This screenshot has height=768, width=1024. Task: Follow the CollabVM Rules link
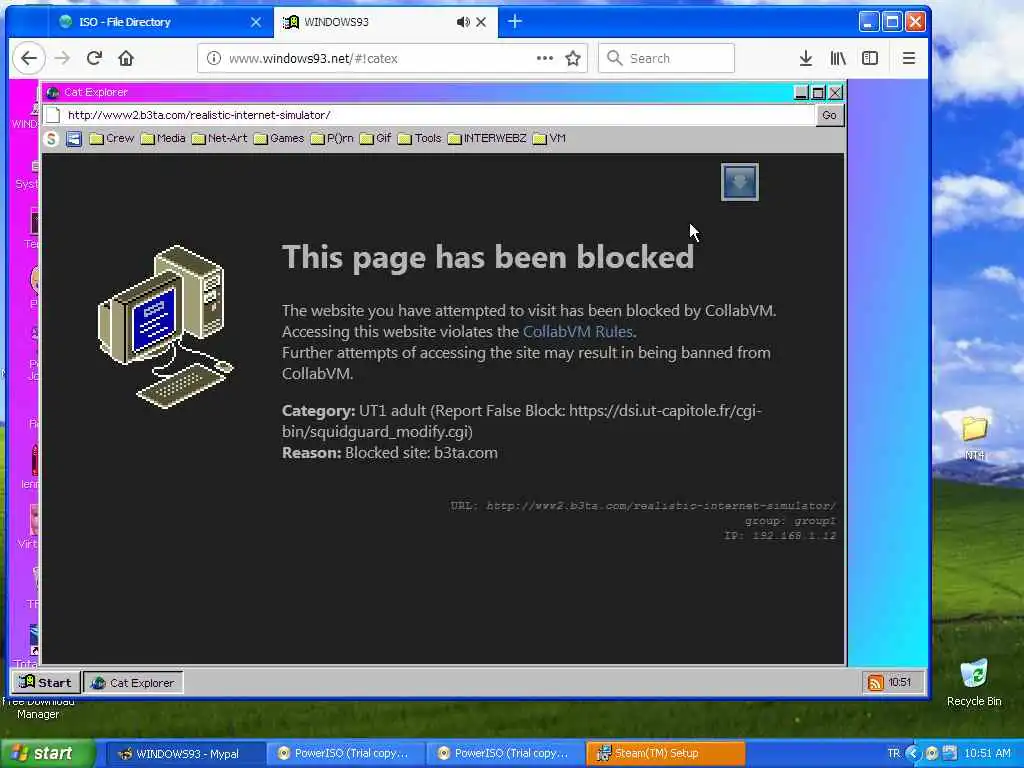point(577,332)
